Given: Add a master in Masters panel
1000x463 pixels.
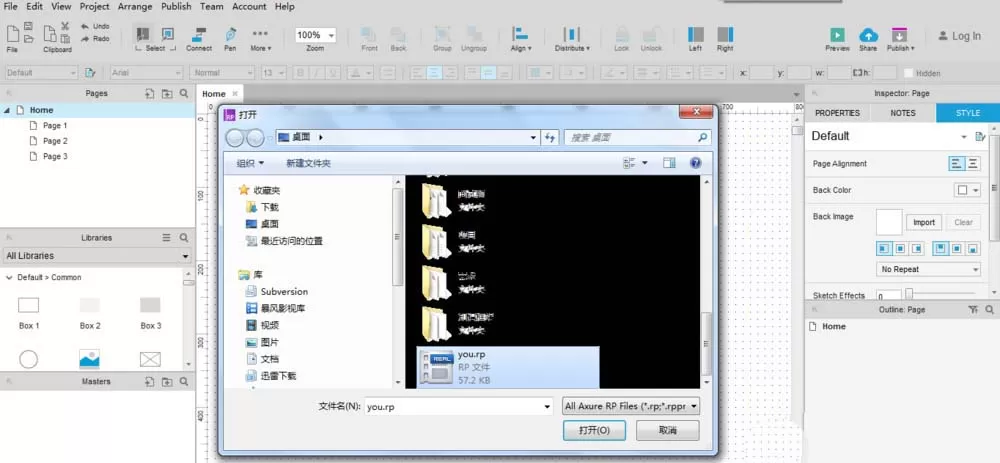Looking at the screenshot, I should [x=149, y=381].
